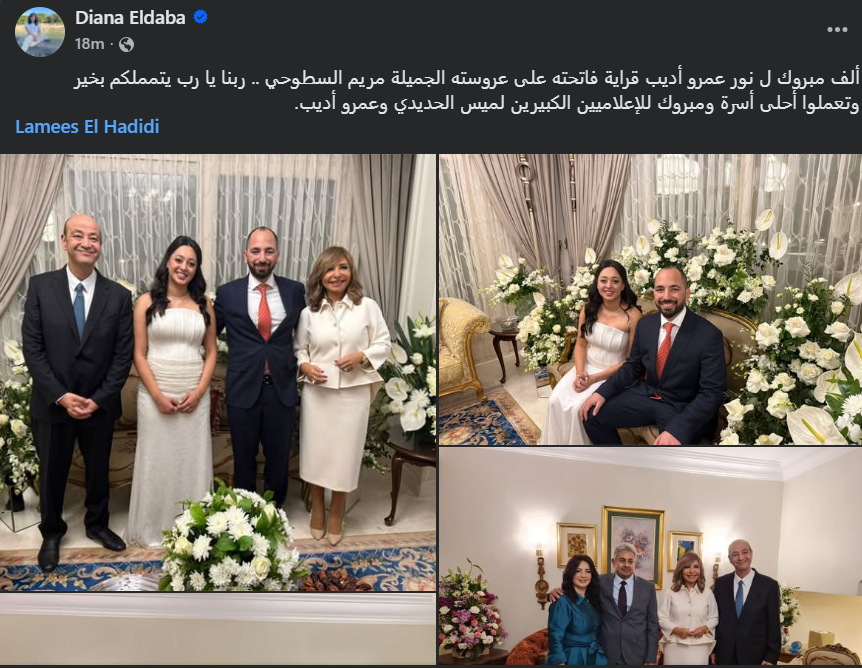Screen dimensions: 862x668
Task: Click the public globe audience icon
Action: click(126, 44)
